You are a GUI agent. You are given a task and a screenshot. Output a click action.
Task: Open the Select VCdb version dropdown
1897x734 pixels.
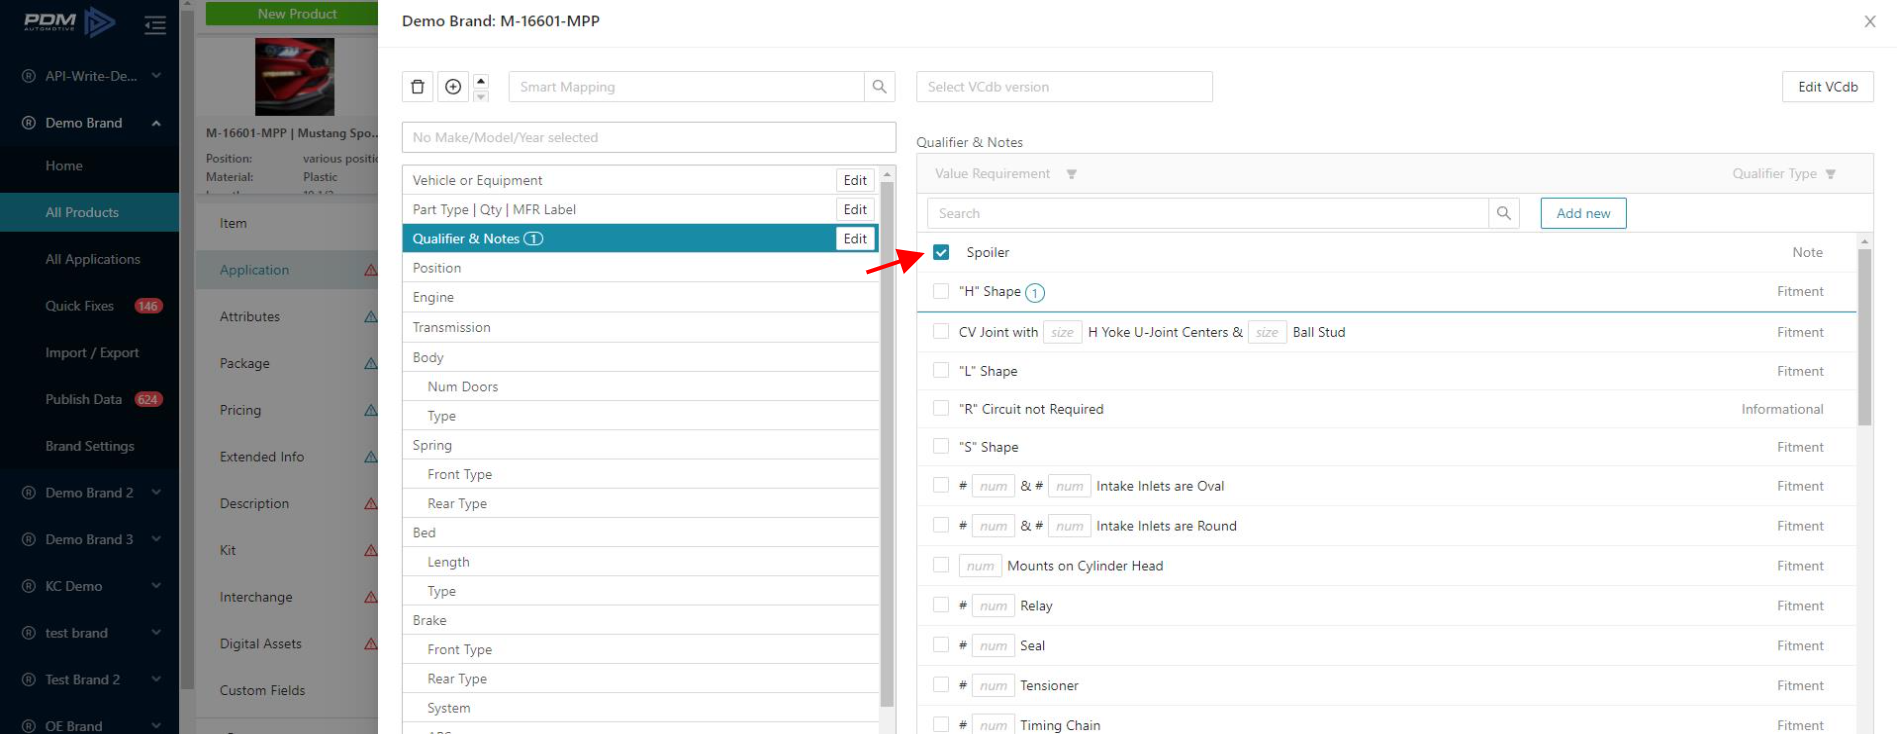click(x=1064, y=87)
